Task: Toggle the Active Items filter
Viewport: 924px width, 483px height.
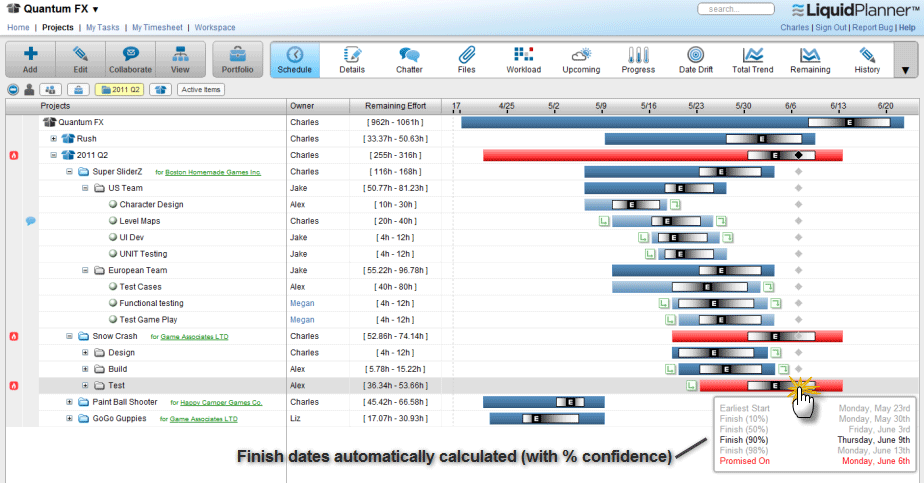Action: point(201,90)
